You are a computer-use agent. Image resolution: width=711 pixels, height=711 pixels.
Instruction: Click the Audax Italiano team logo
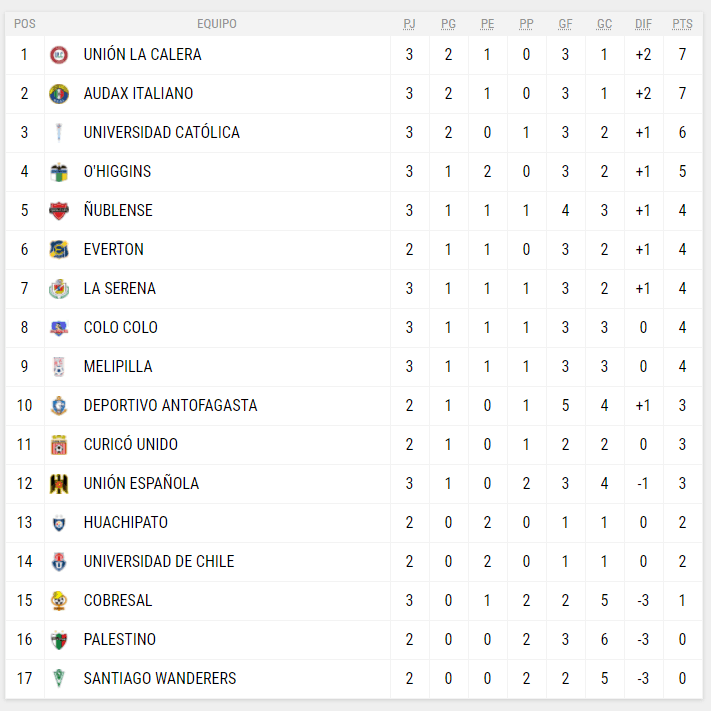[59, 94]
